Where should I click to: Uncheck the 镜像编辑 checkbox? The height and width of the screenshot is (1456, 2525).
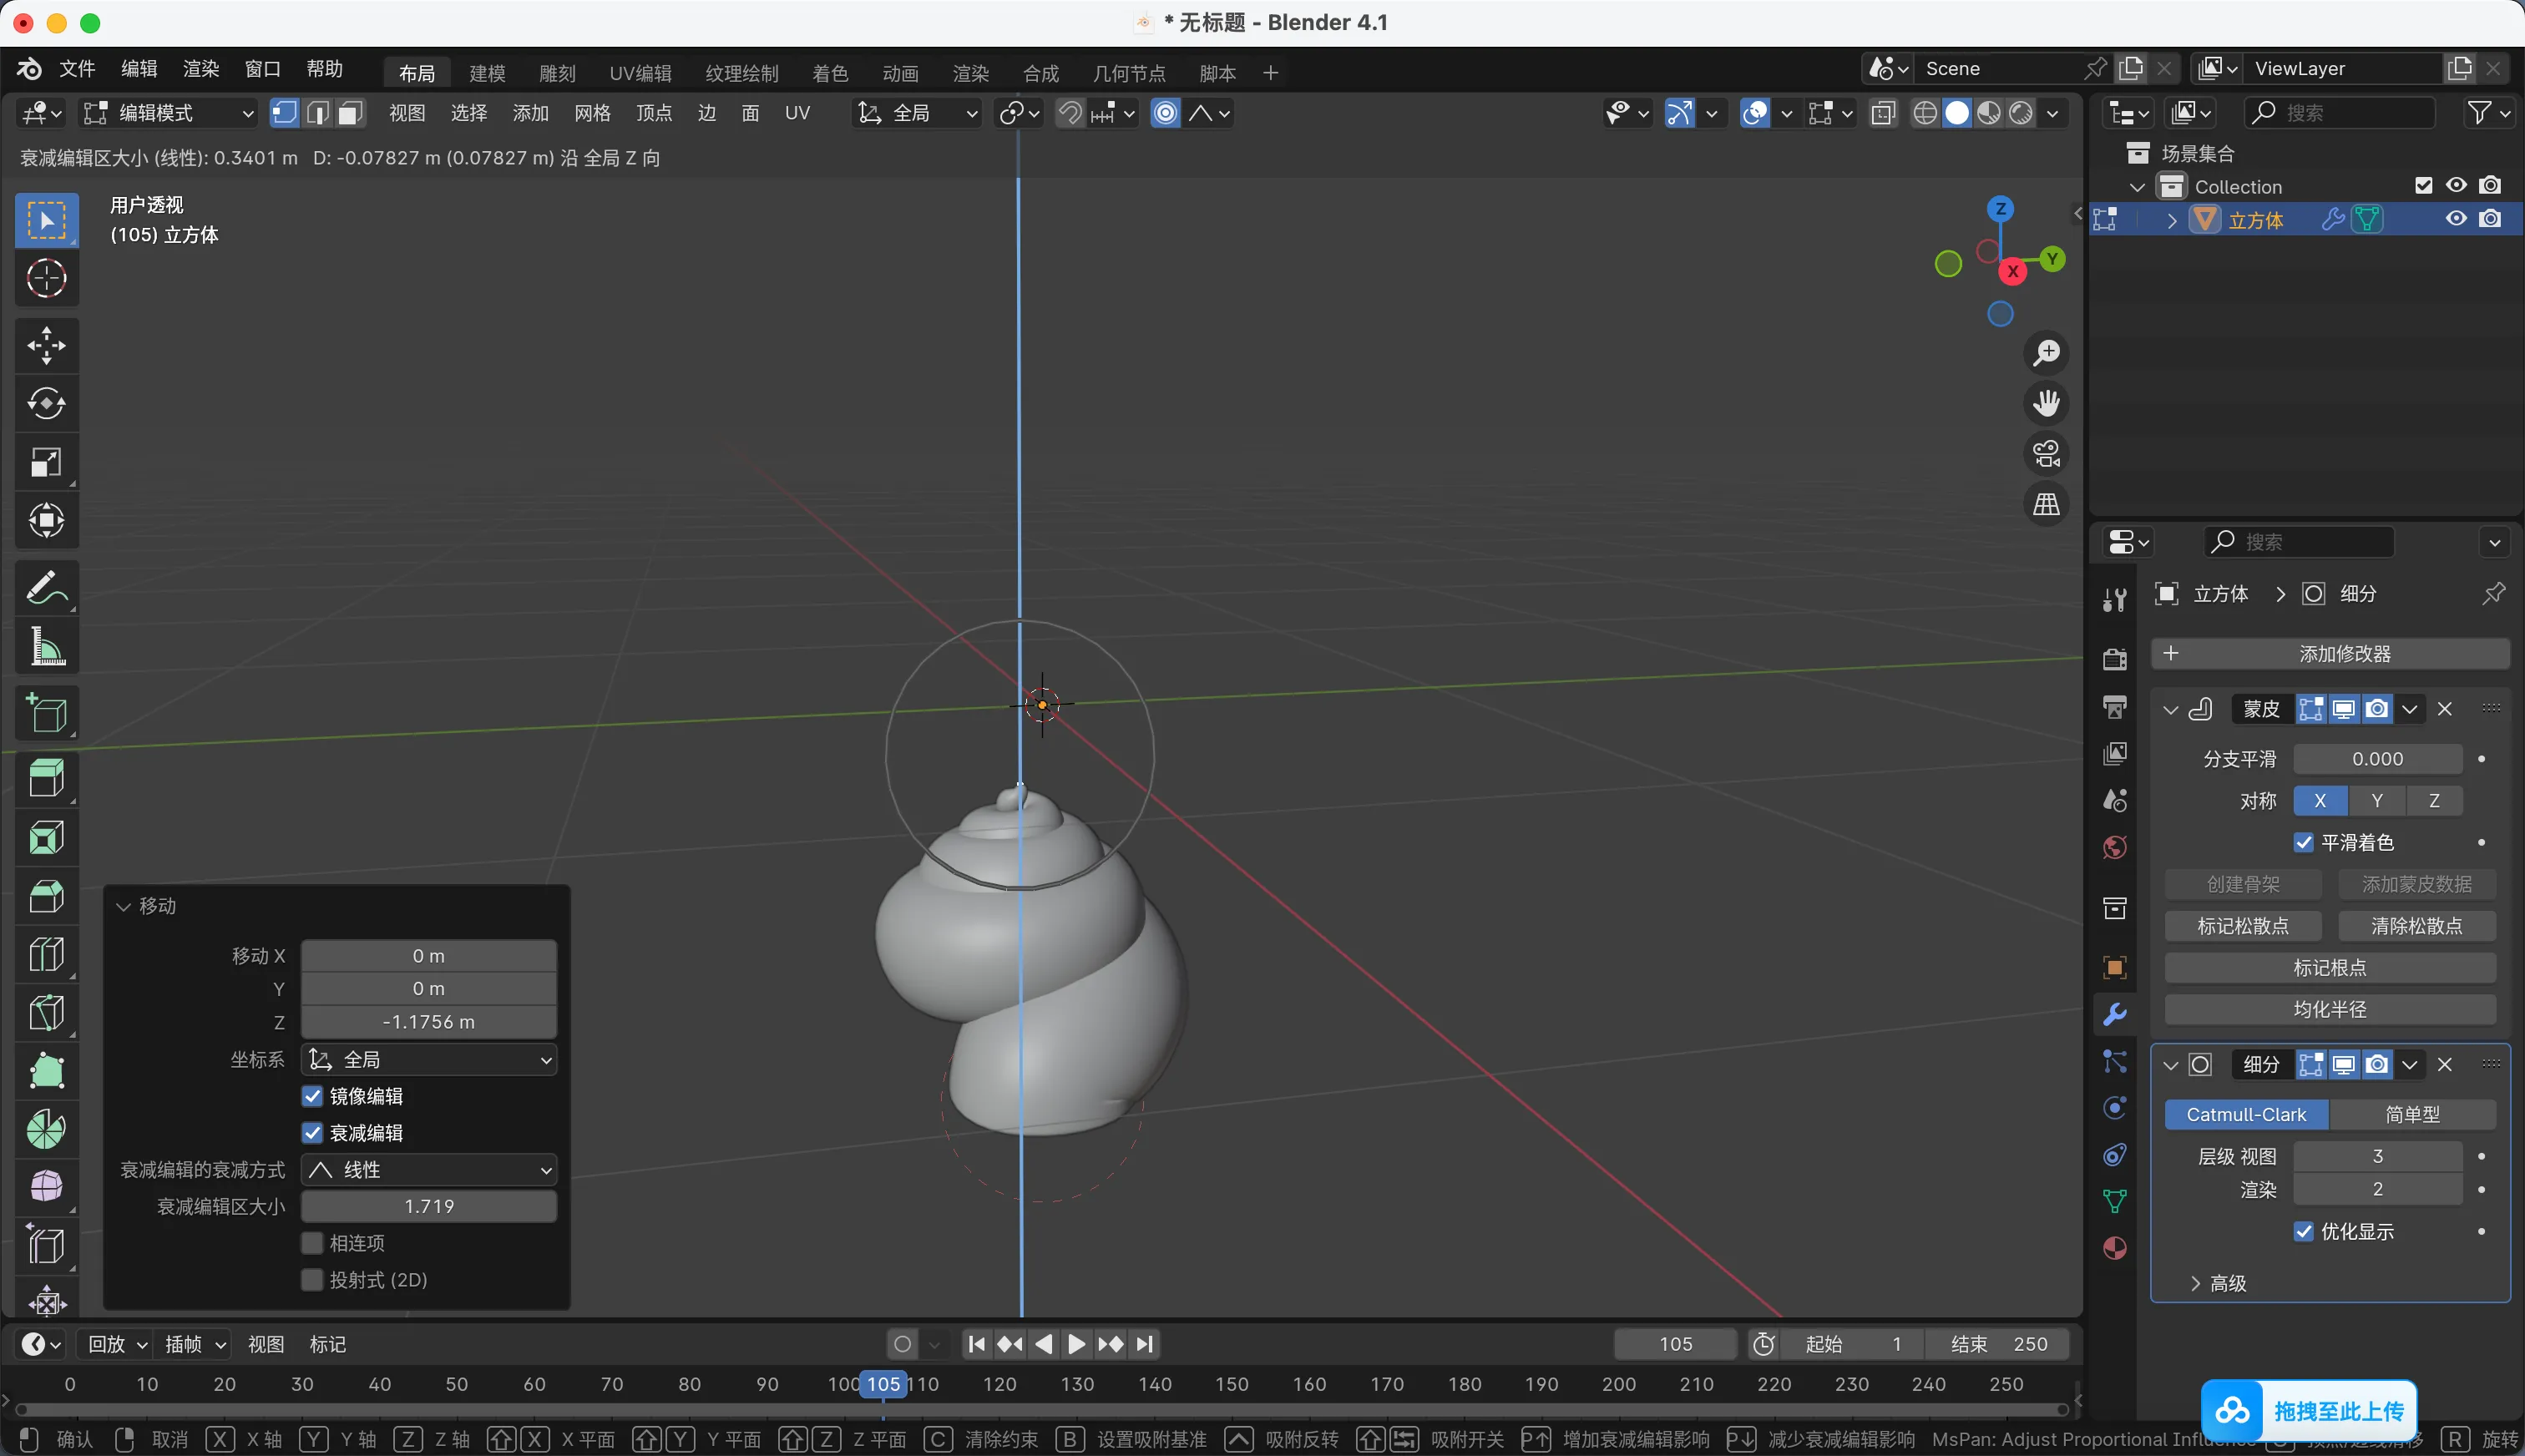[313, 1096]
